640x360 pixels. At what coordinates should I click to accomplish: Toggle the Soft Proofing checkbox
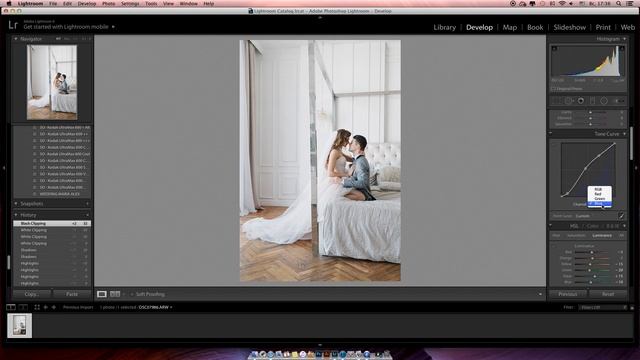[132, 294]
